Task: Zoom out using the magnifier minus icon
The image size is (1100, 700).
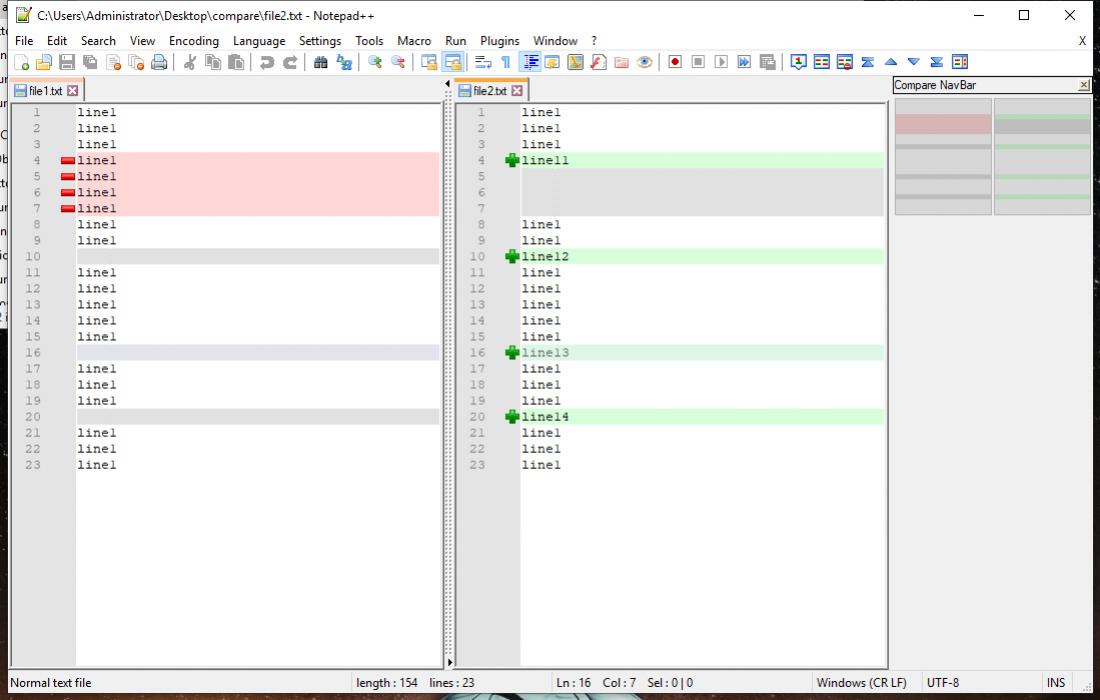Action: tap(398, 62)
